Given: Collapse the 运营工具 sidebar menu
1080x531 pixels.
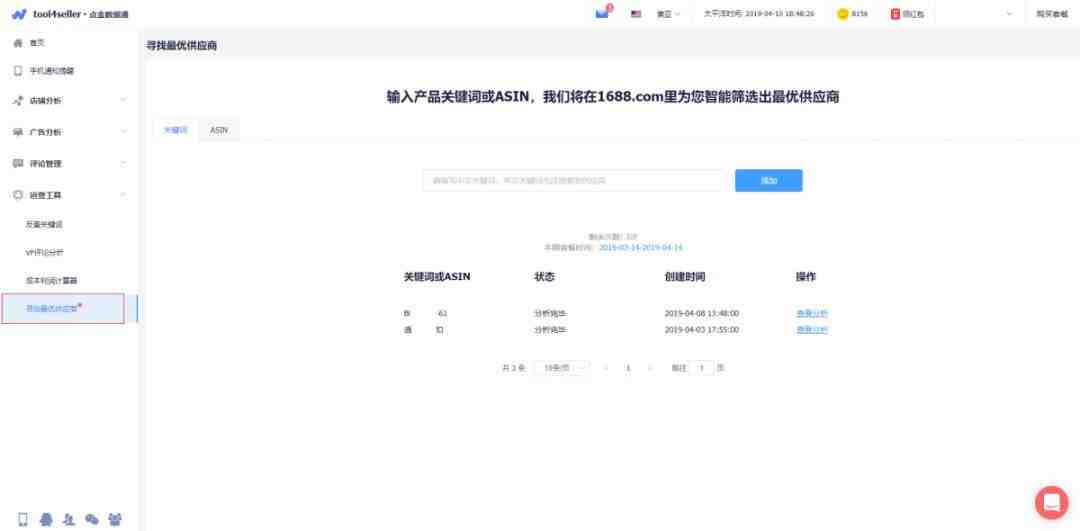Looking at the screenshot, I should (x=69, y=195).
